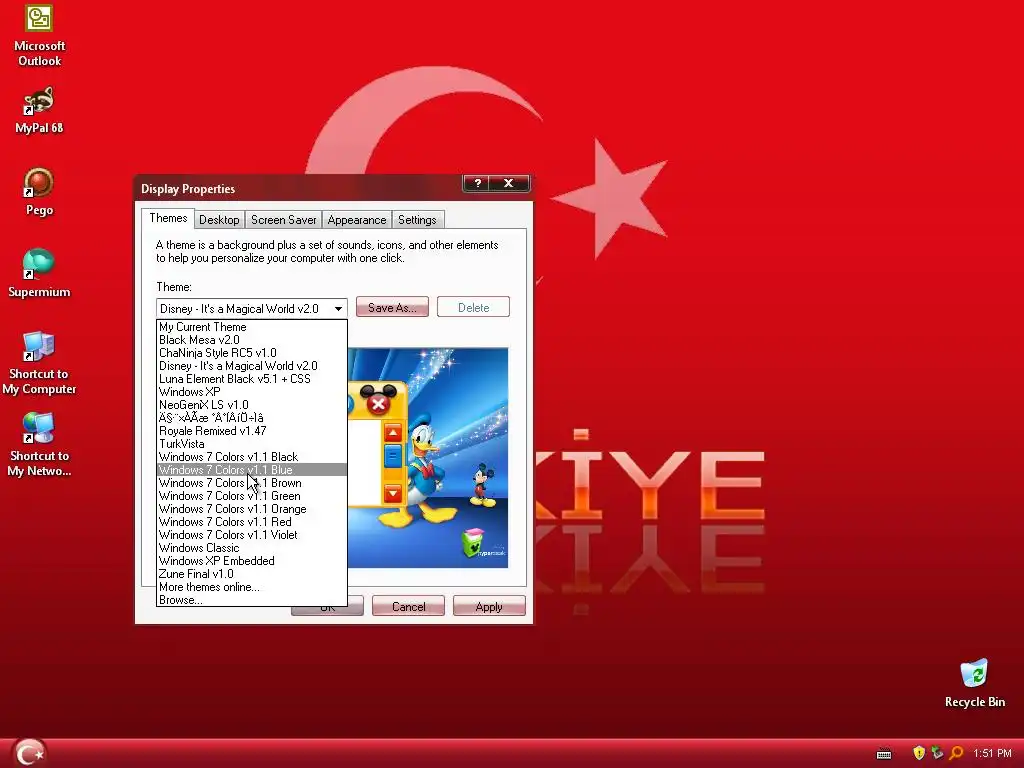Switch to the Themes tab
The width and height of the screenshot is (1024, 768).
coord(168,218)
